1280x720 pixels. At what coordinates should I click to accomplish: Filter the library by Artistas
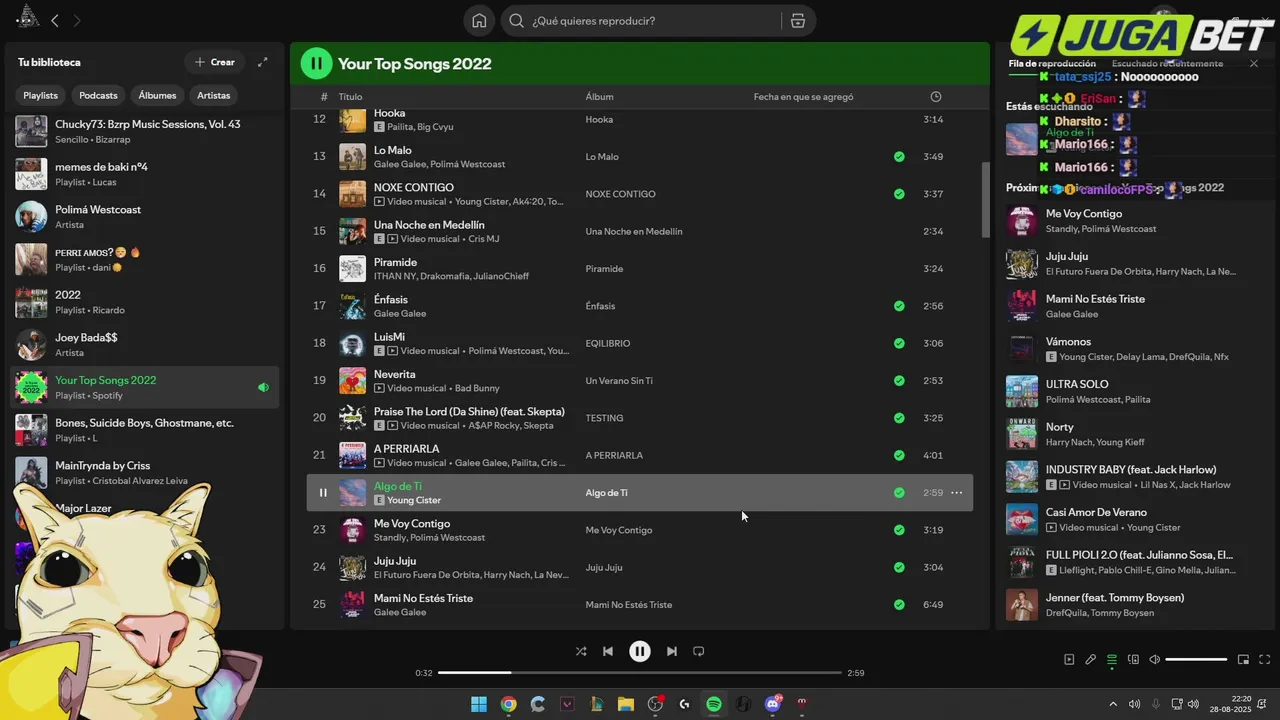[x=214, y=95]
